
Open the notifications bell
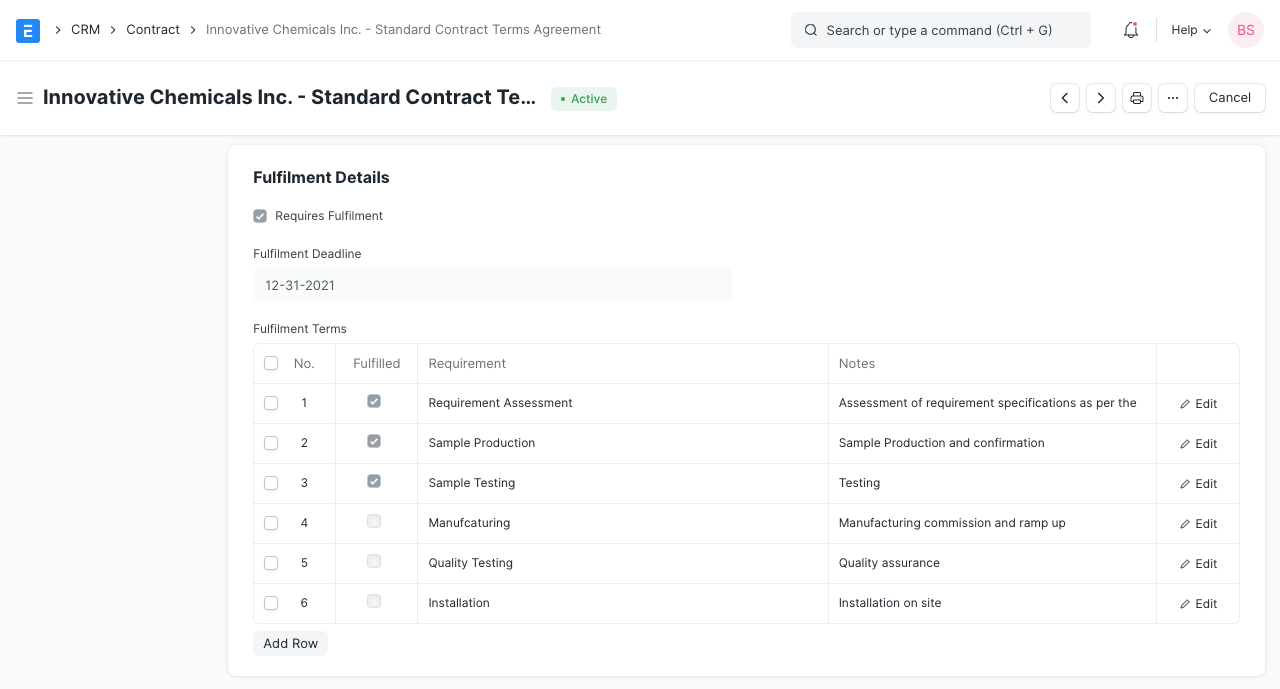pyautogui.click(x=1130, y=30)
